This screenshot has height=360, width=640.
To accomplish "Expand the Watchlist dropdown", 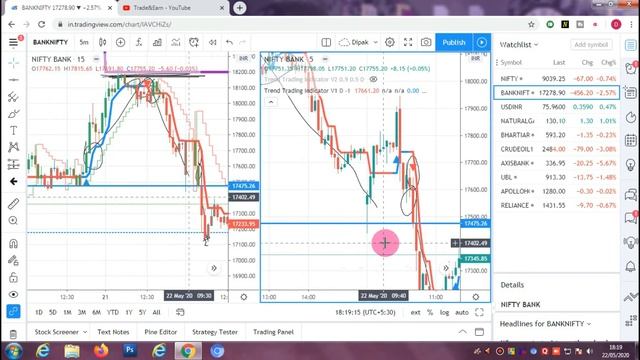I will (x=519, y=44).
